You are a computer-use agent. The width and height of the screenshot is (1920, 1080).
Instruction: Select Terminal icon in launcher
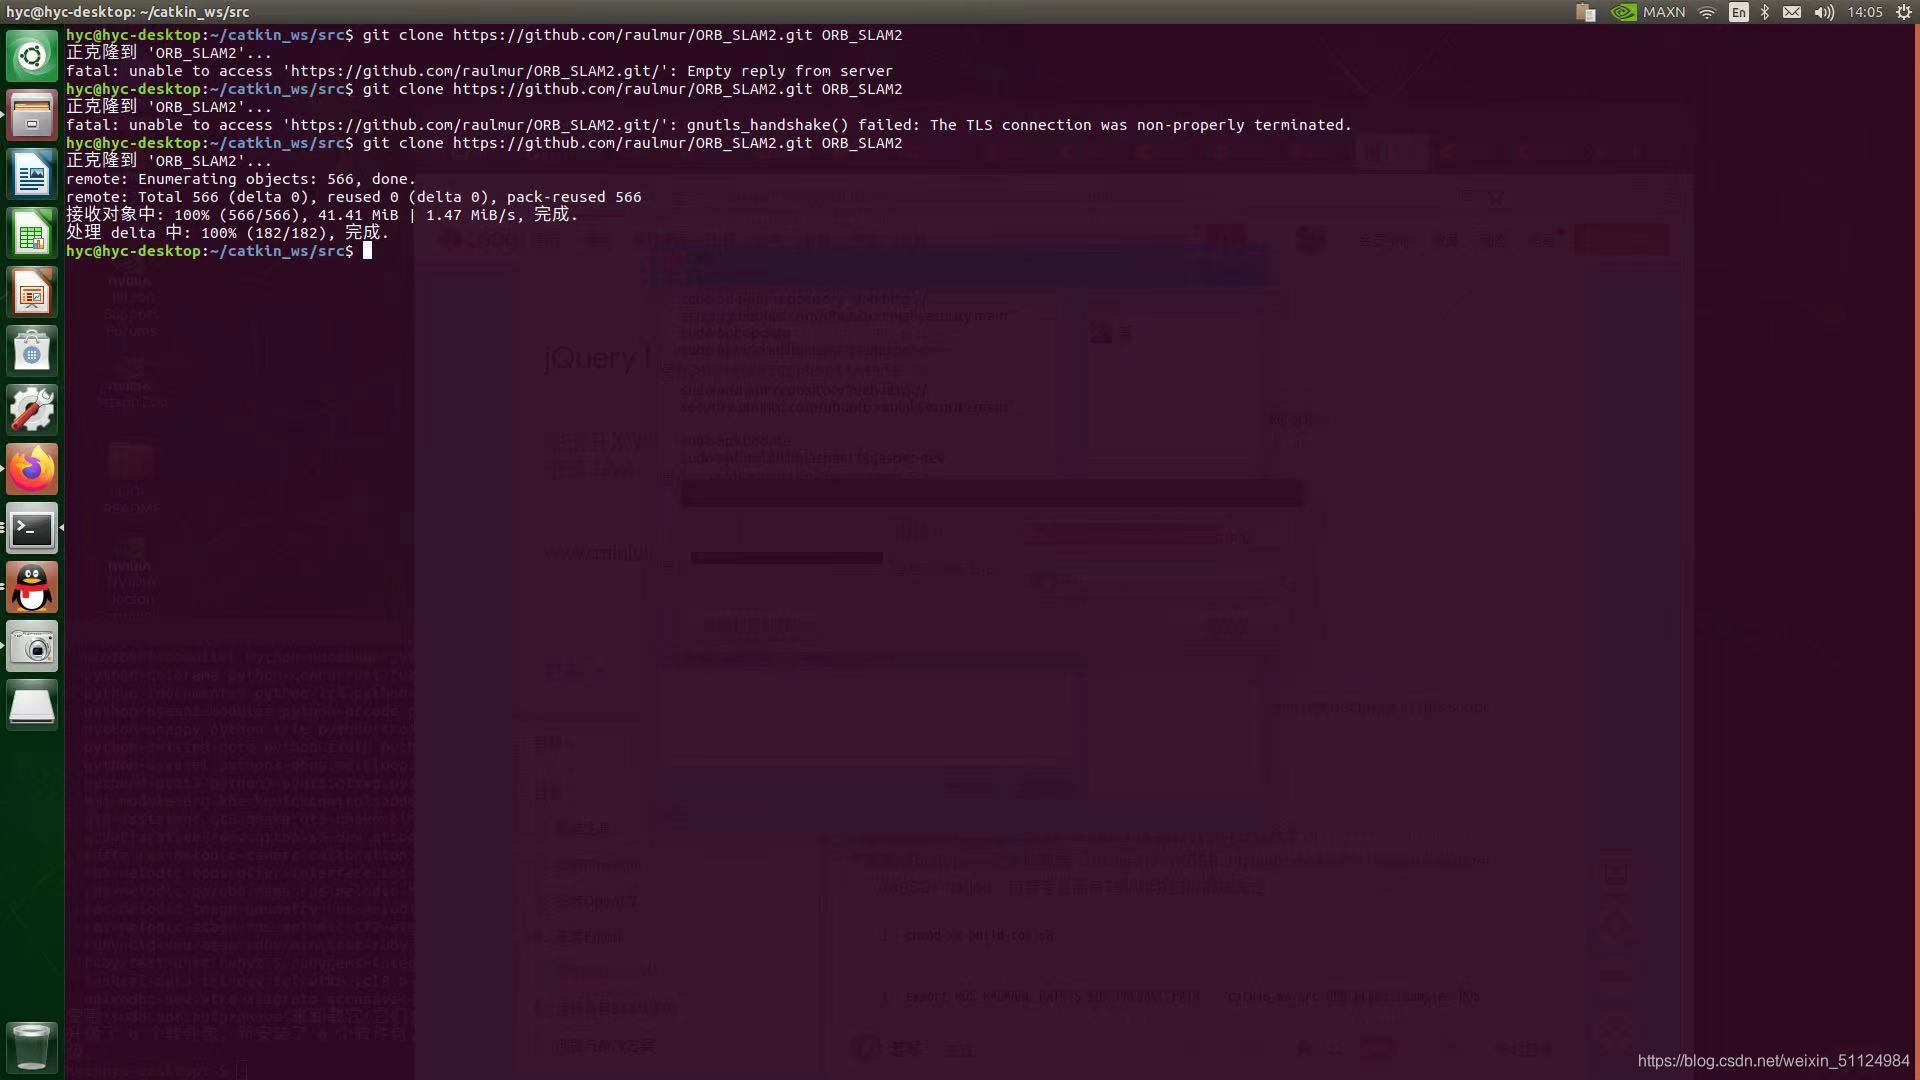pyautogui.click(x=32, y=528)
